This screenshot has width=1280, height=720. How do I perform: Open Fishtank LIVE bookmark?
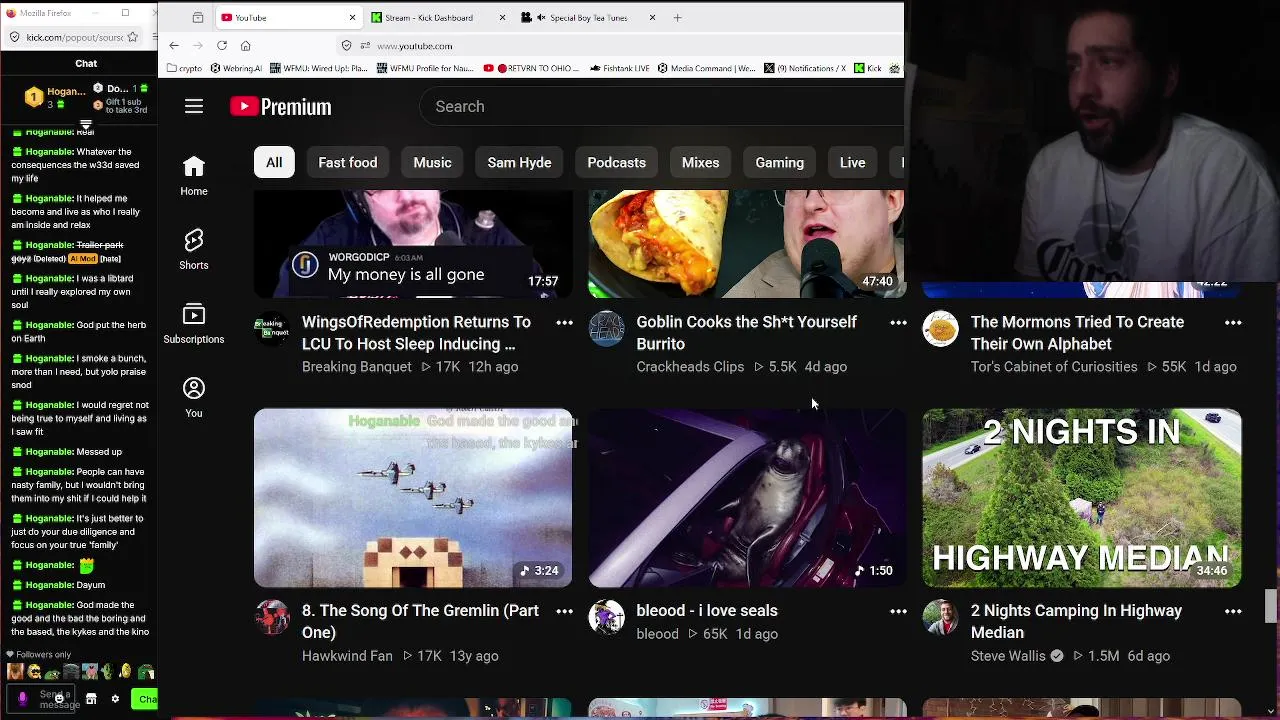(x=619, y=68)
